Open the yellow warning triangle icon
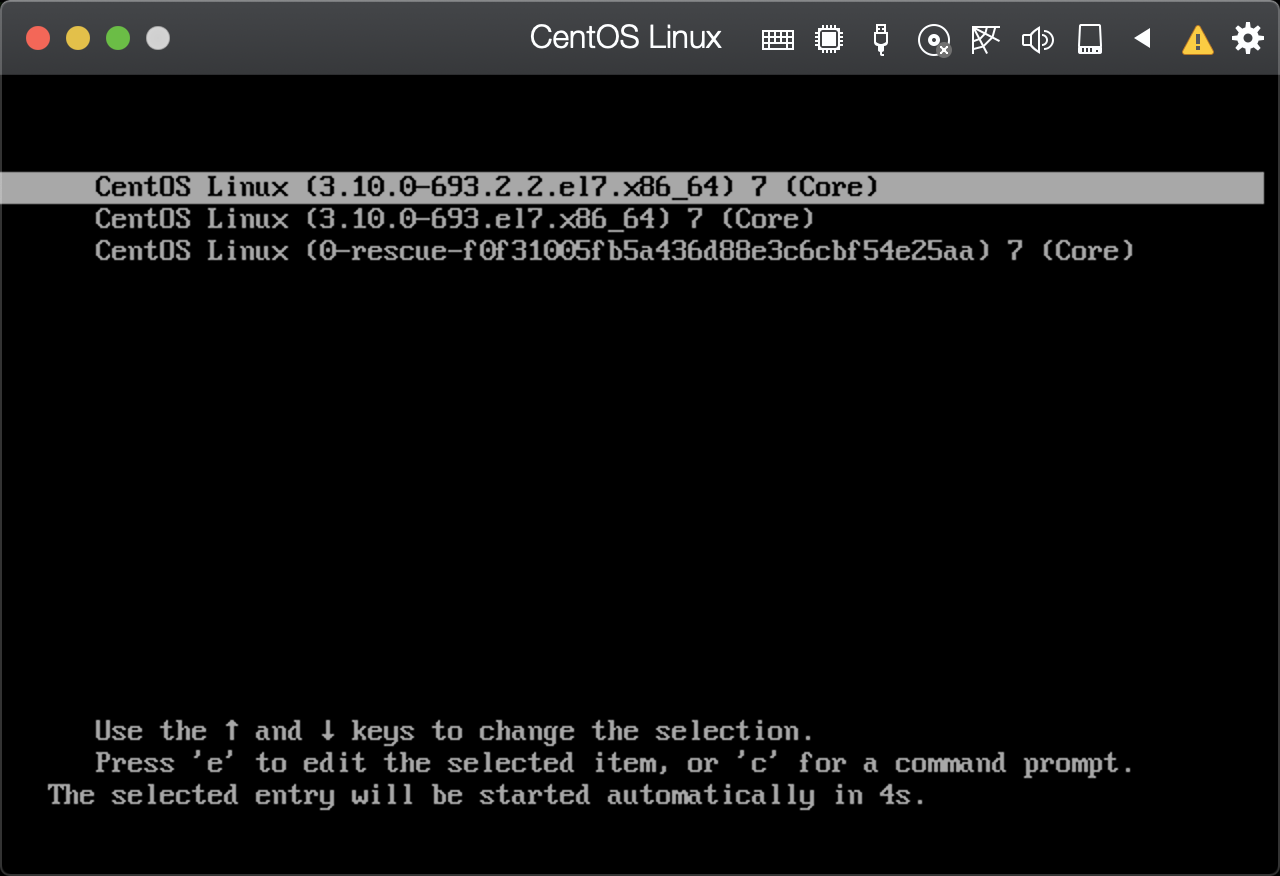 pyautogui.click(x=1197, y=38)
